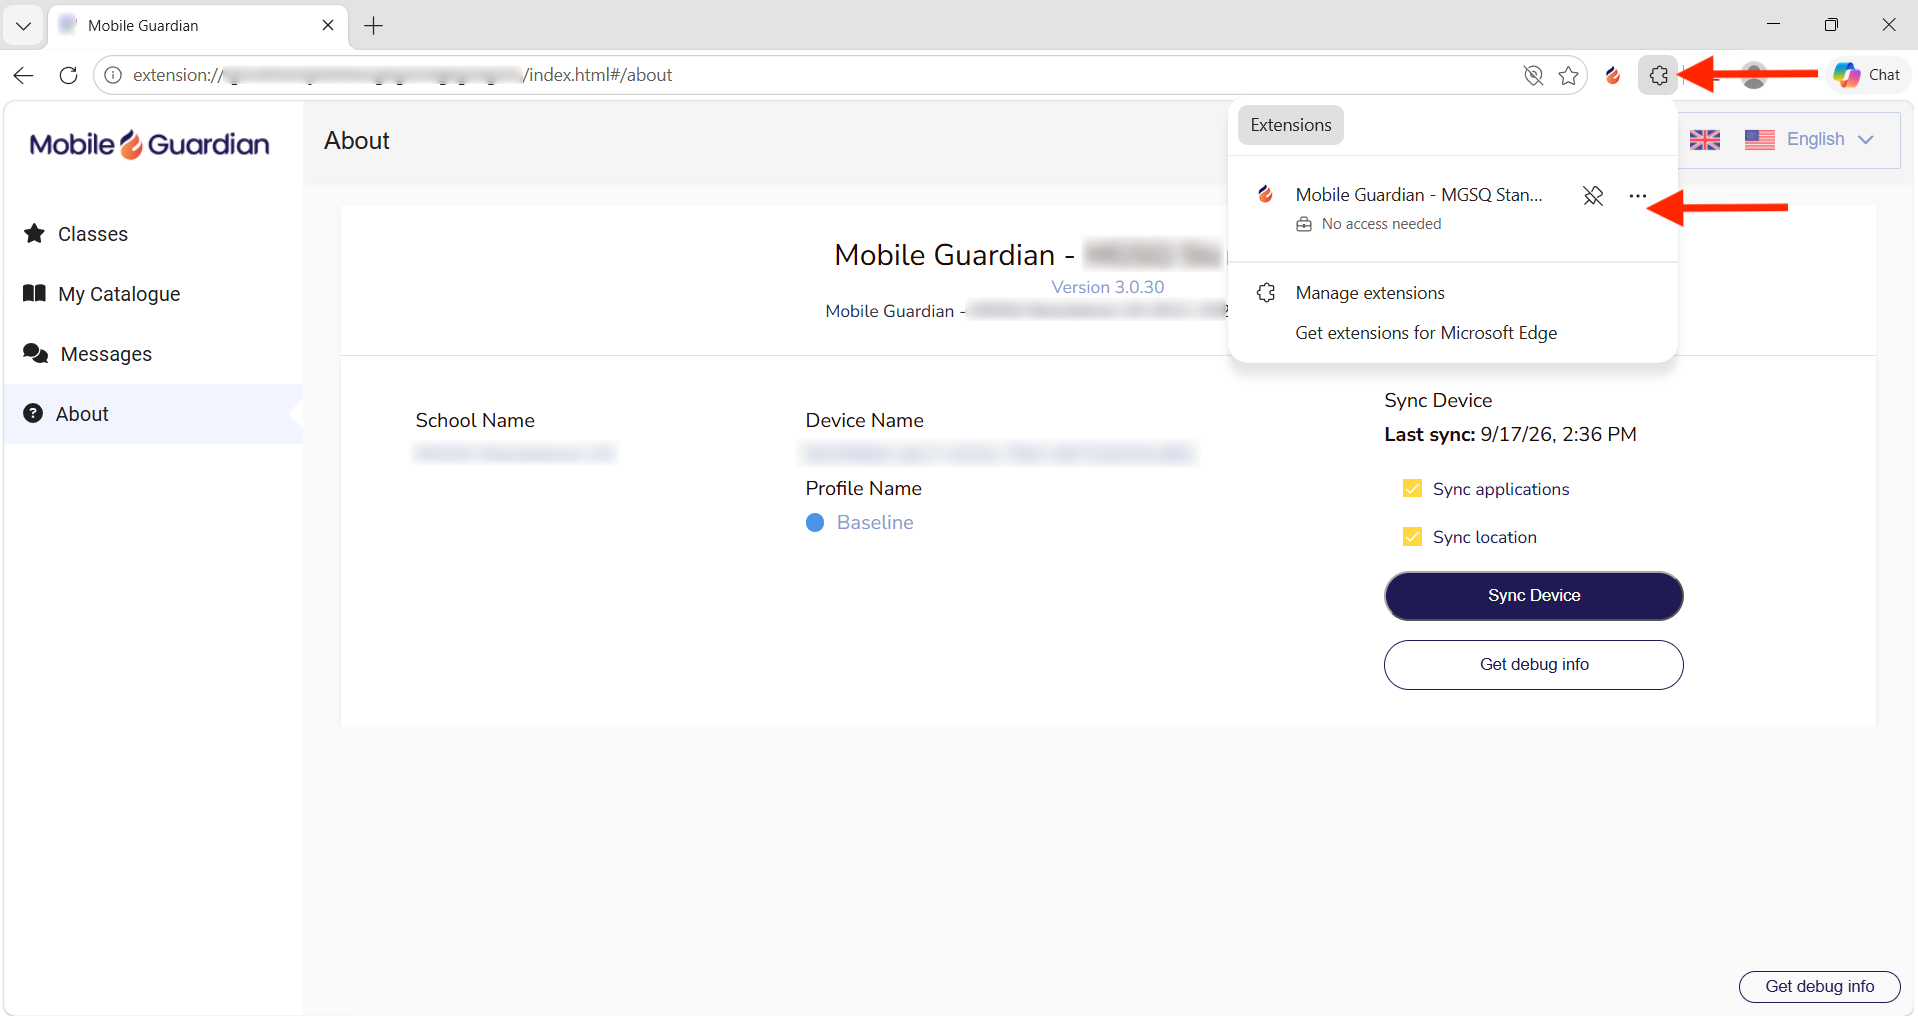The height and width of the screenshot is (1016, 1918).
Task: Select the Mobile Guardian browser tab
Action: pos(197,25)
